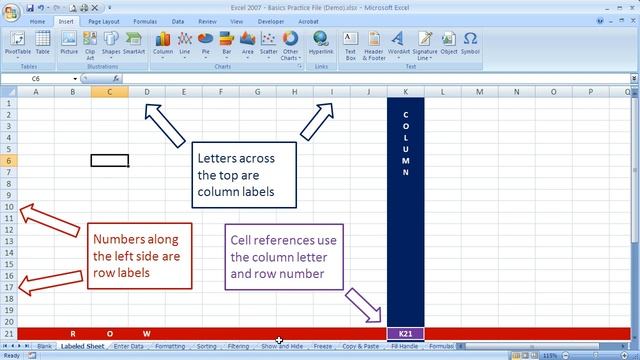This screenshot has height=360, width=640.
Task: Click the 115% zoom level
Action: [x=550, y=356]
